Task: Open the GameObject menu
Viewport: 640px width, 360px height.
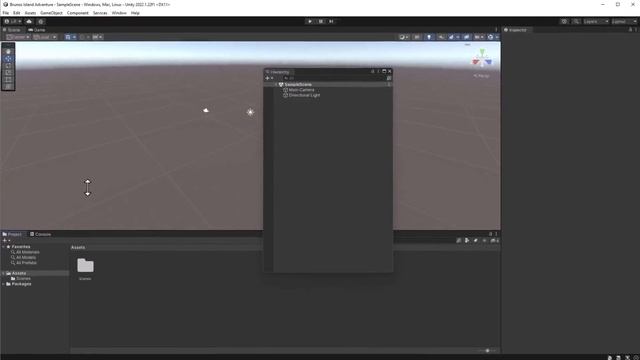Action: click(51, 13)
